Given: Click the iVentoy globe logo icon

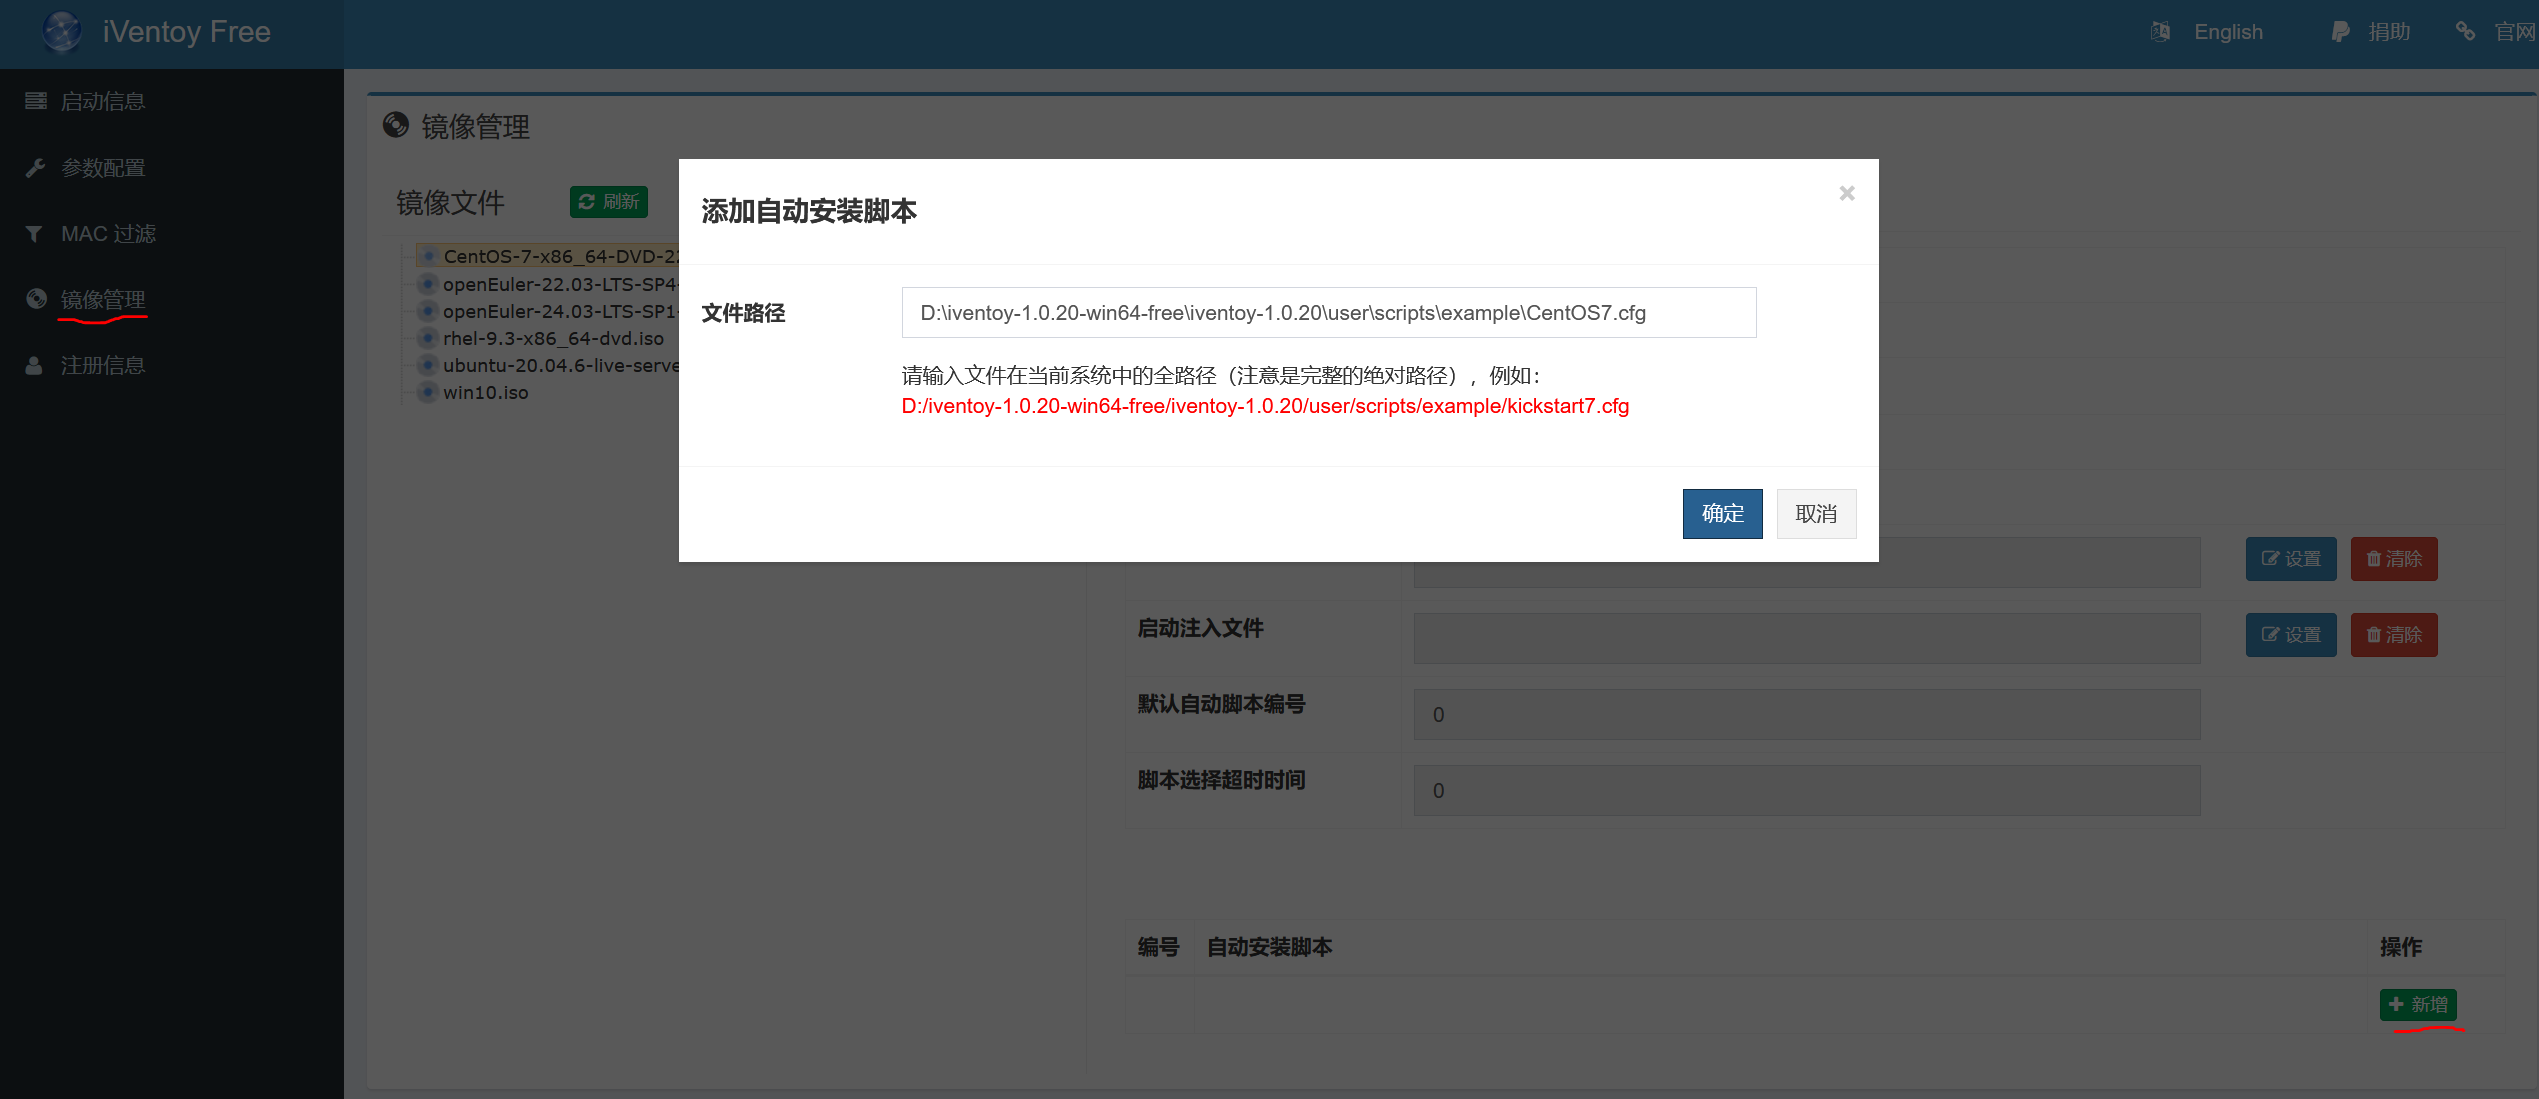Looking at the screenshot, I should [x=62, y=32].
